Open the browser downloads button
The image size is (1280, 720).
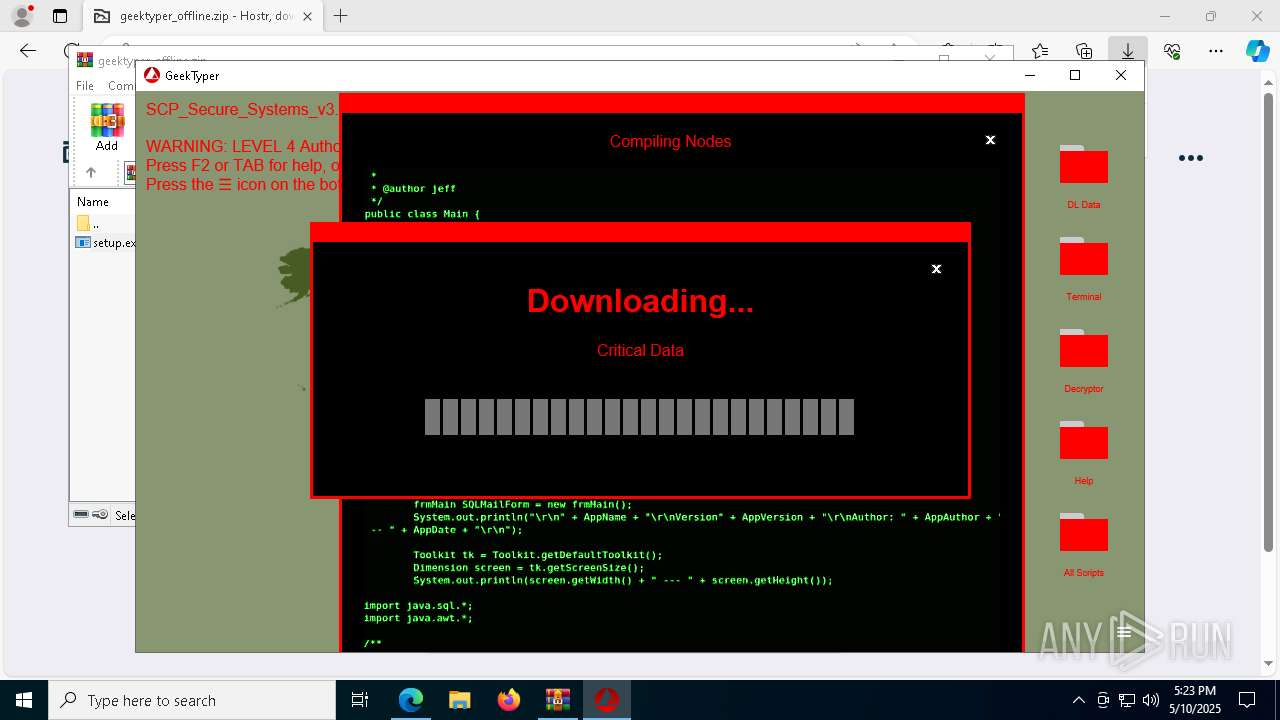[1127, 51]
